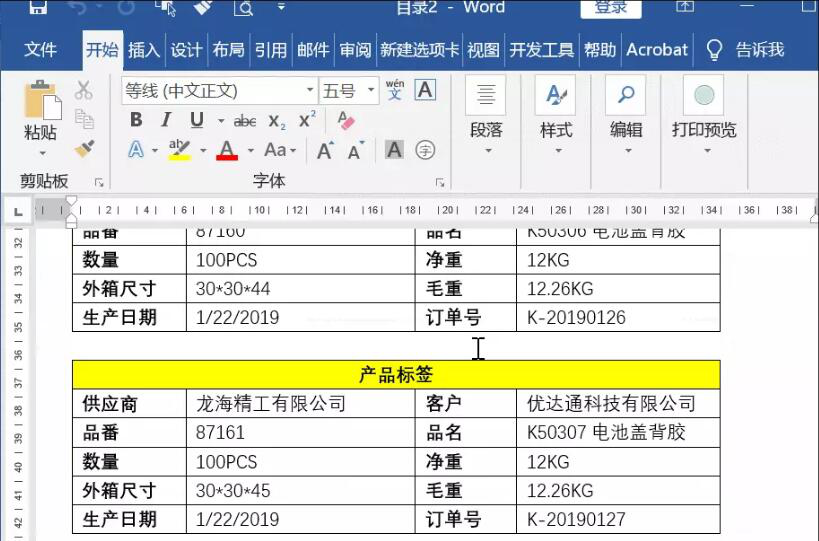Click the yellow 产品标签 header cell
Viewport: 819px width, 541px height.
point(396,374)
